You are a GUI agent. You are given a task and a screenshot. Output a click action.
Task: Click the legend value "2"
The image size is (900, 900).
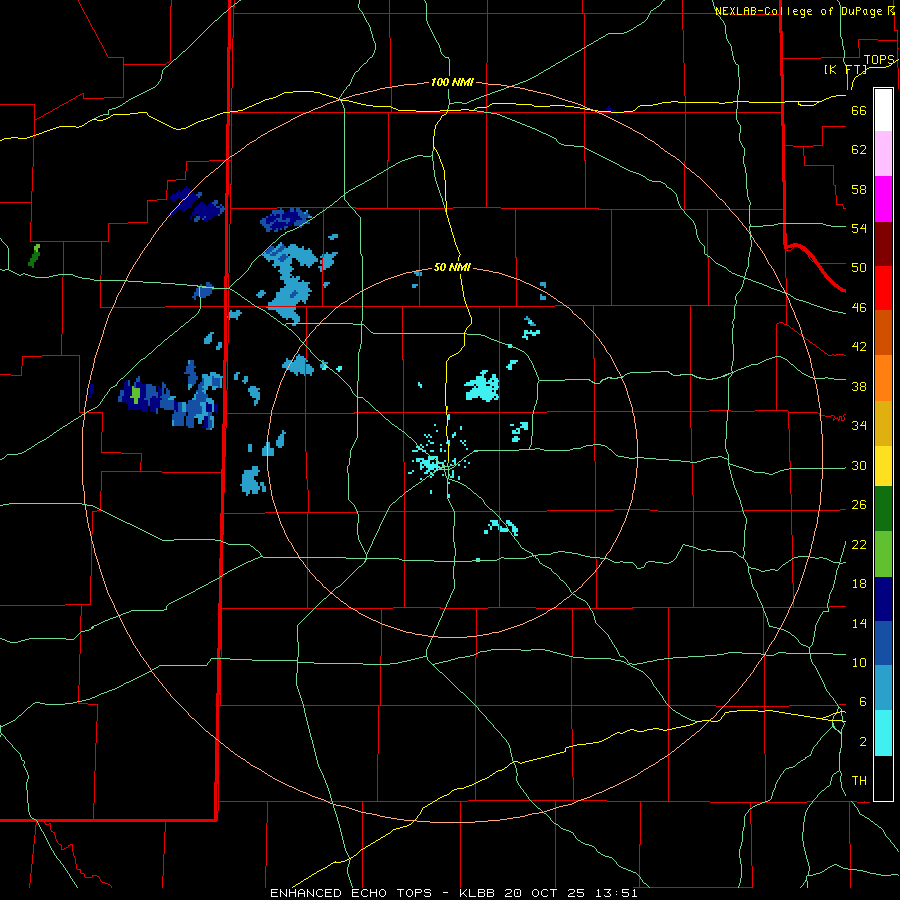(862, 741)
